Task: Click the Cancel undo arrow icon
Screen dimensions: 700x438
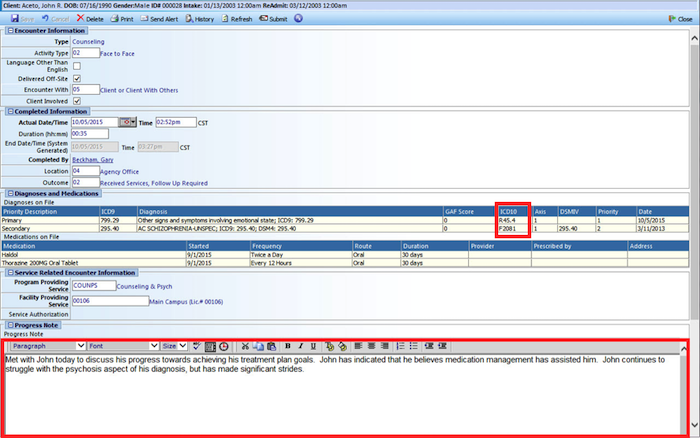Action: 45,18
